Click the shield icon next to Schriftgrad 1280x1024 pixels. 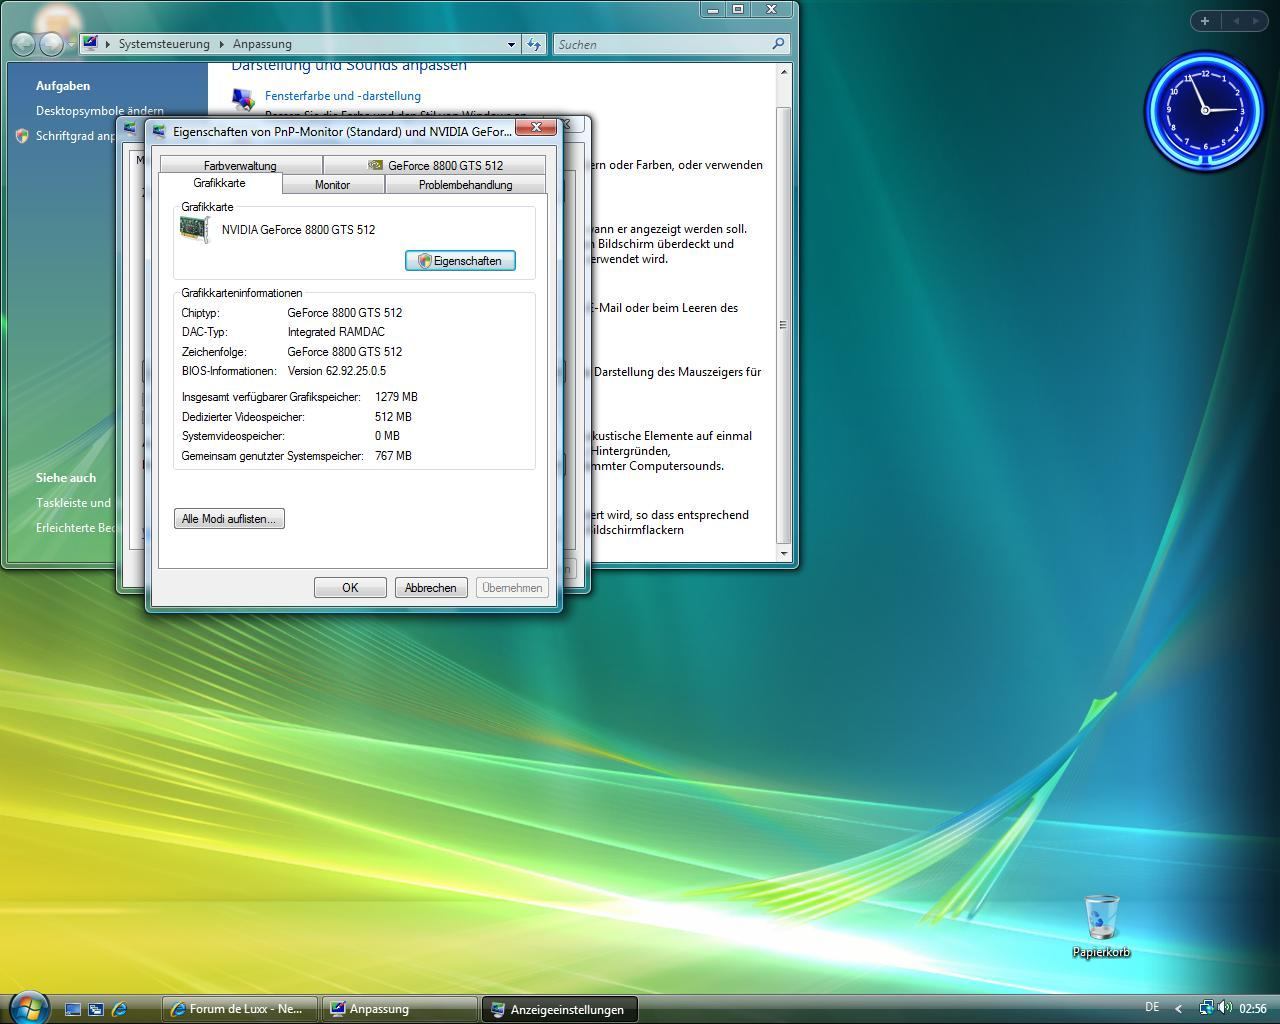[22, 136]
